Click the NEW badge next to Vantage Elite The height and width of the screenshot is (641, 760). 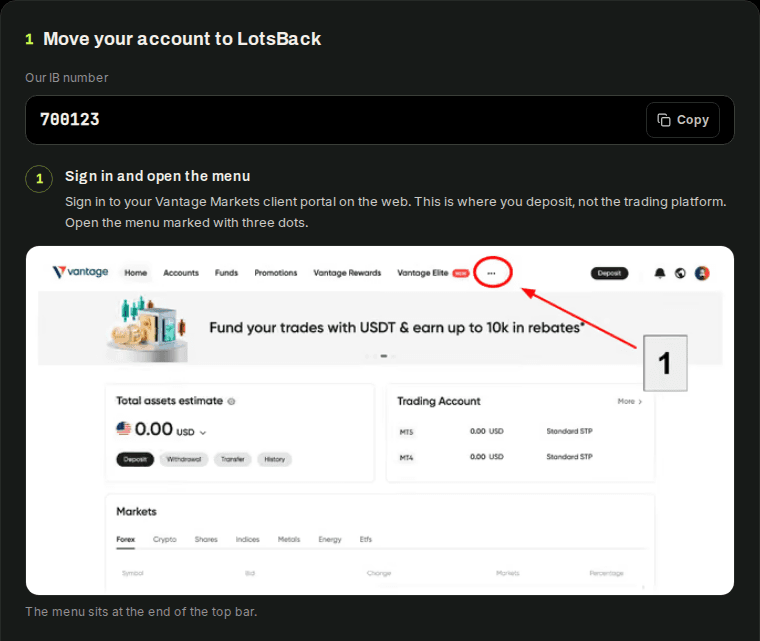(460, 273)
